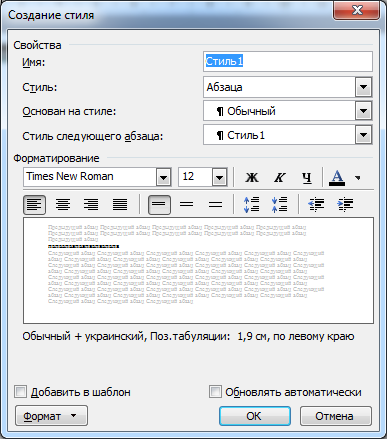This screenshot has width=387, height=439.
Task: Decrease paragraph spacing
Action: coord(279,204)
